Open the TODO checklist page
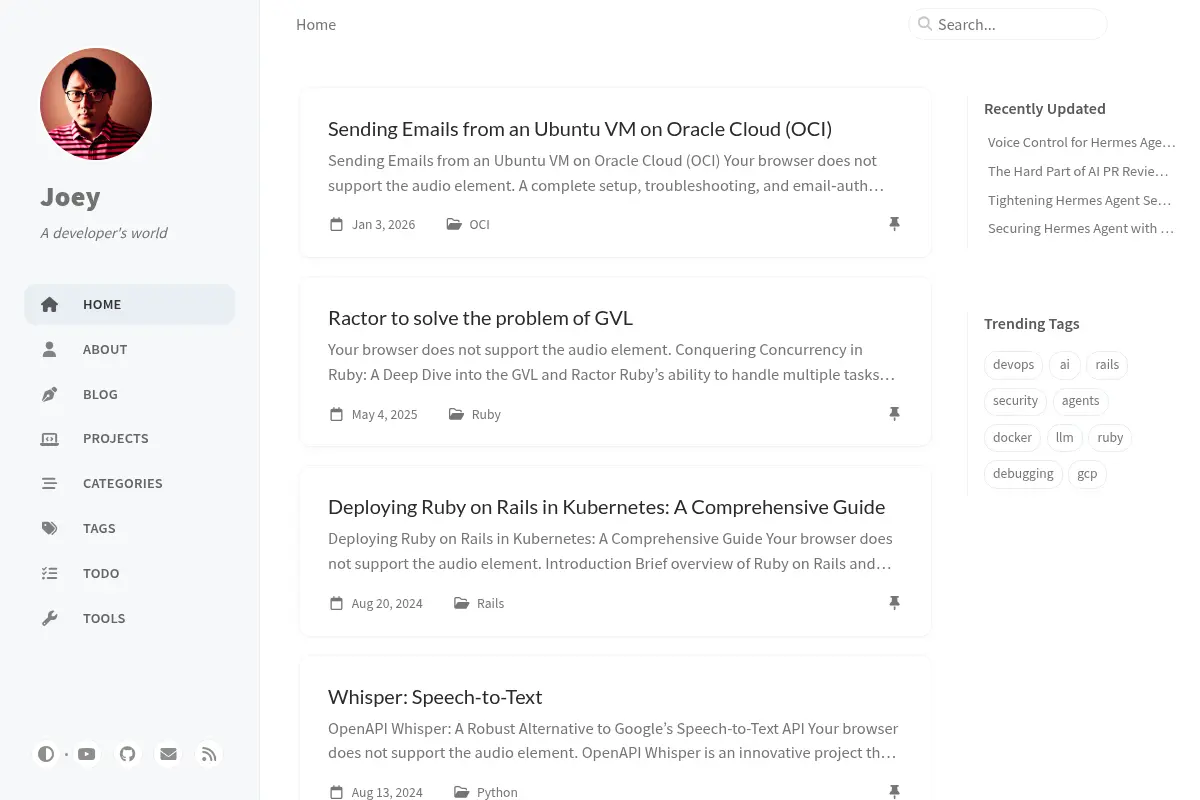This screenshot has height=800, width=1200. (130, 573)
